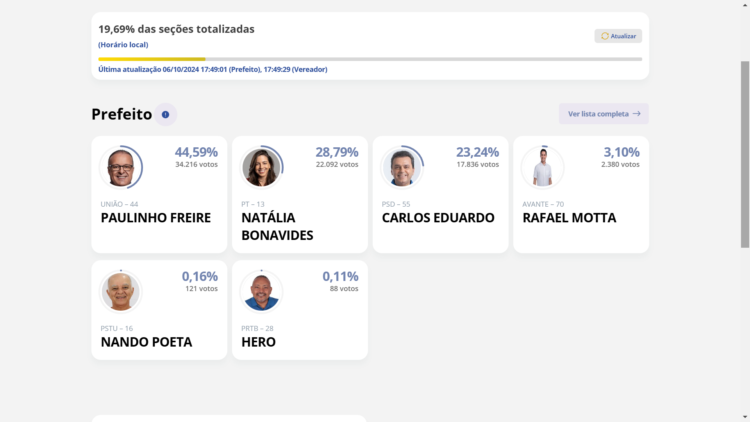Click the scrollbar up arrow

[x=744, y=5]
